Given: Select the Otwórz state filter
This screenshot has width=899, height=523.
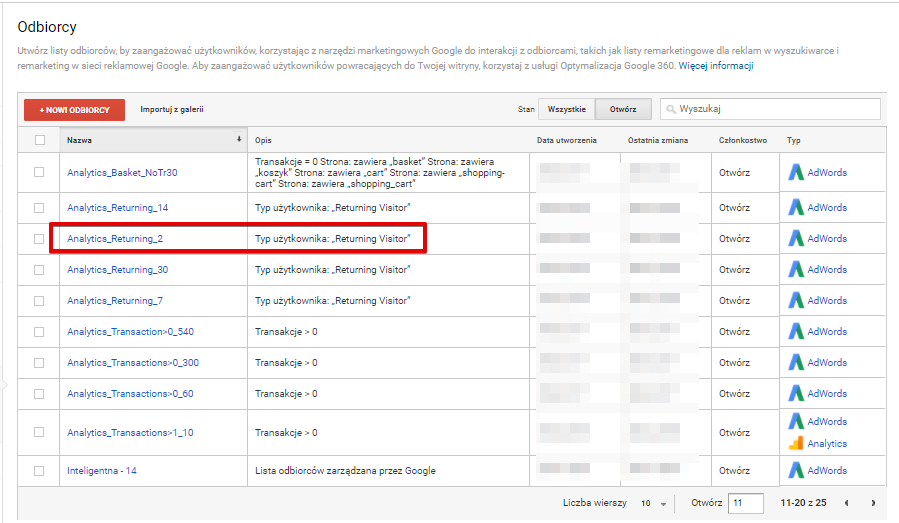Looking at the screenshot, I should point(623,109).
